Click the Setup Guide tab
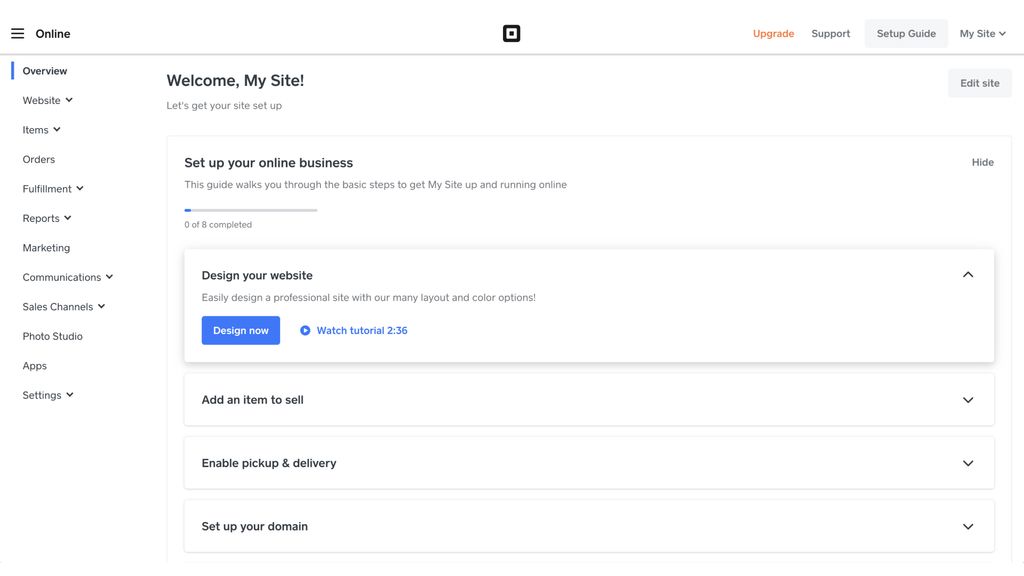Viewport: 1024px width, 576px height. pyautogui.click(x=905, y=32)
